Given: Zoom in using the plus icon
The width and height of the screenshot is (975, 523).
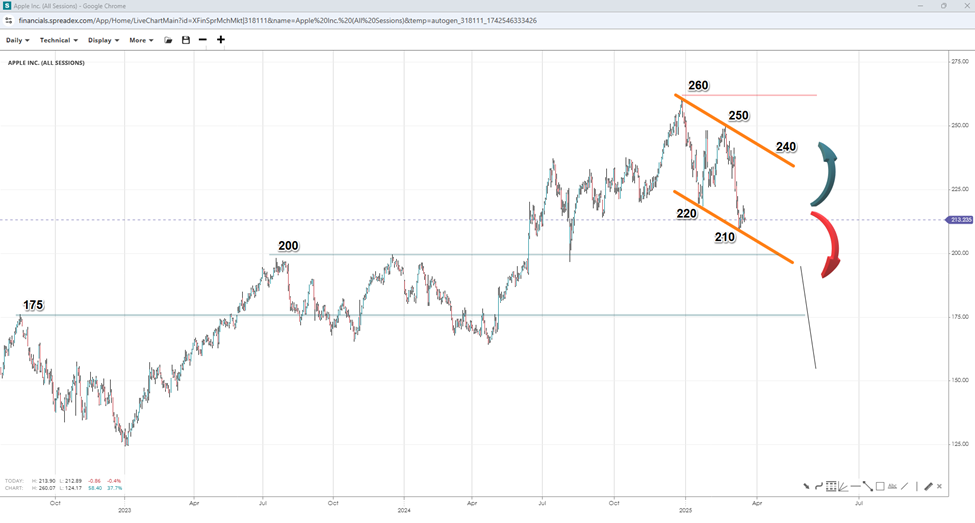Looking at the screenshot, I should (221, 40).
